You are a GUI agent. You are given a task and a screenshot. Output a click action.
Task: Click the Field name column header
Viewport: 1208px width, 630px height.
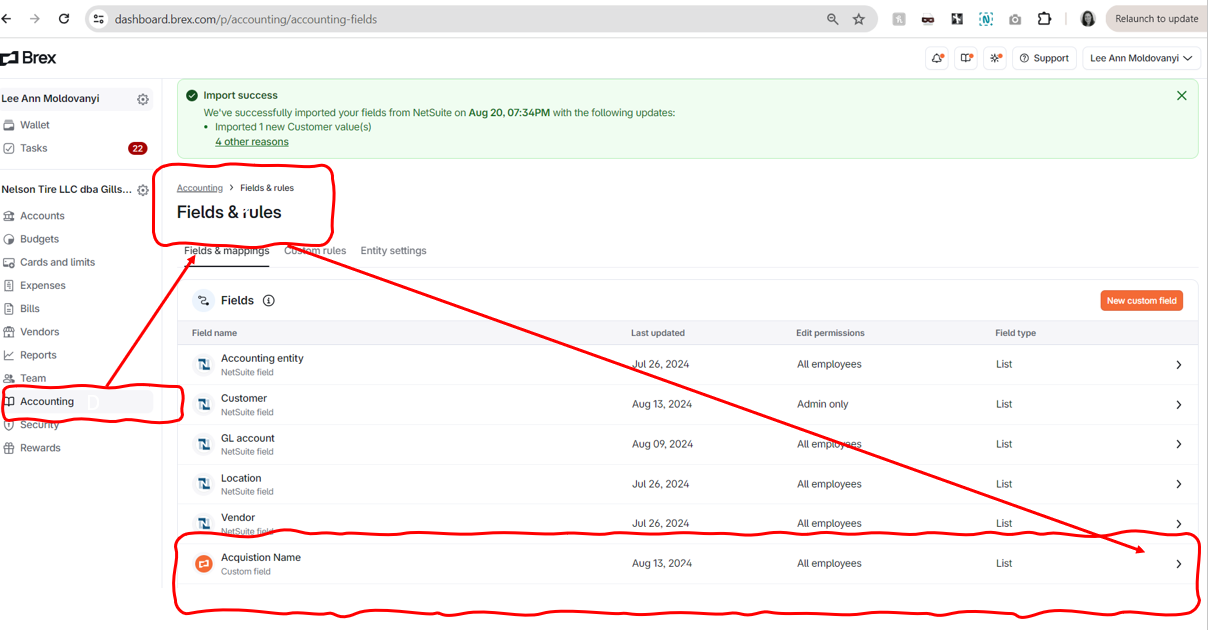tap(214, 333)
